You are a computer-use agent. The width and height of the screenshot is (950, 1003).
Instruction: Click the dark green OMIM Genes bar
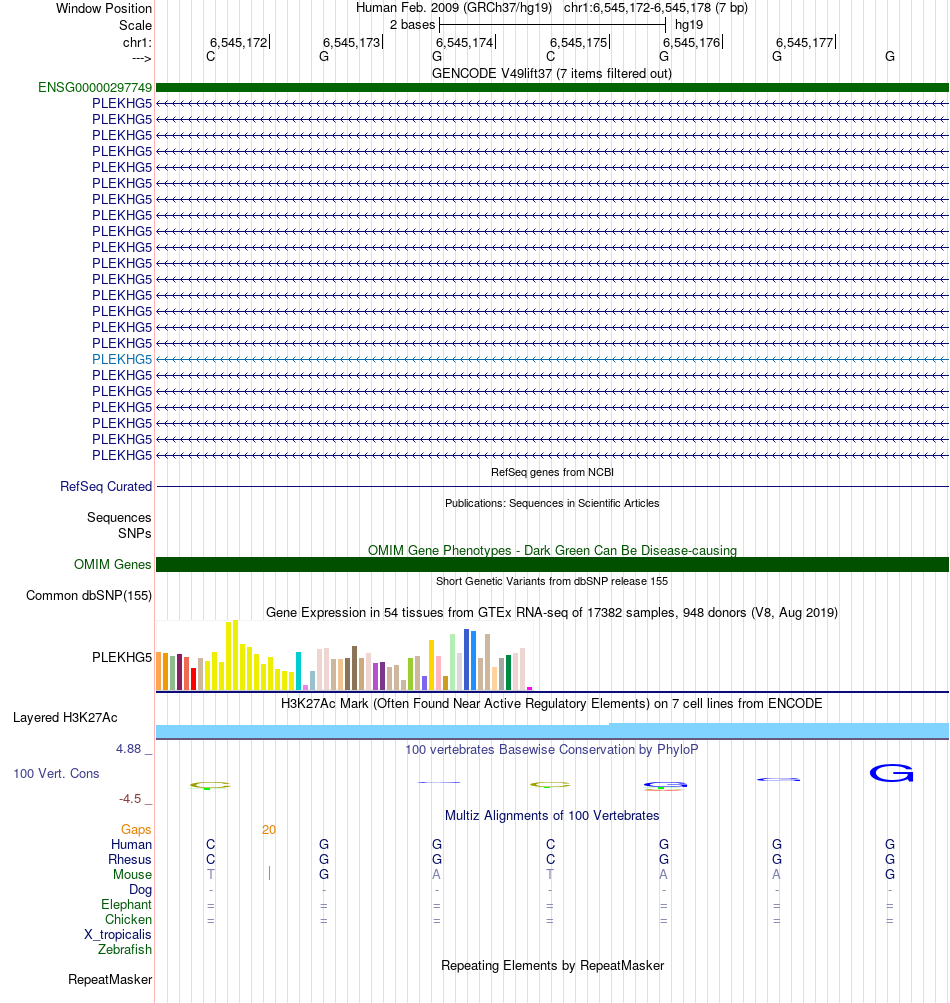click(552, 564)
